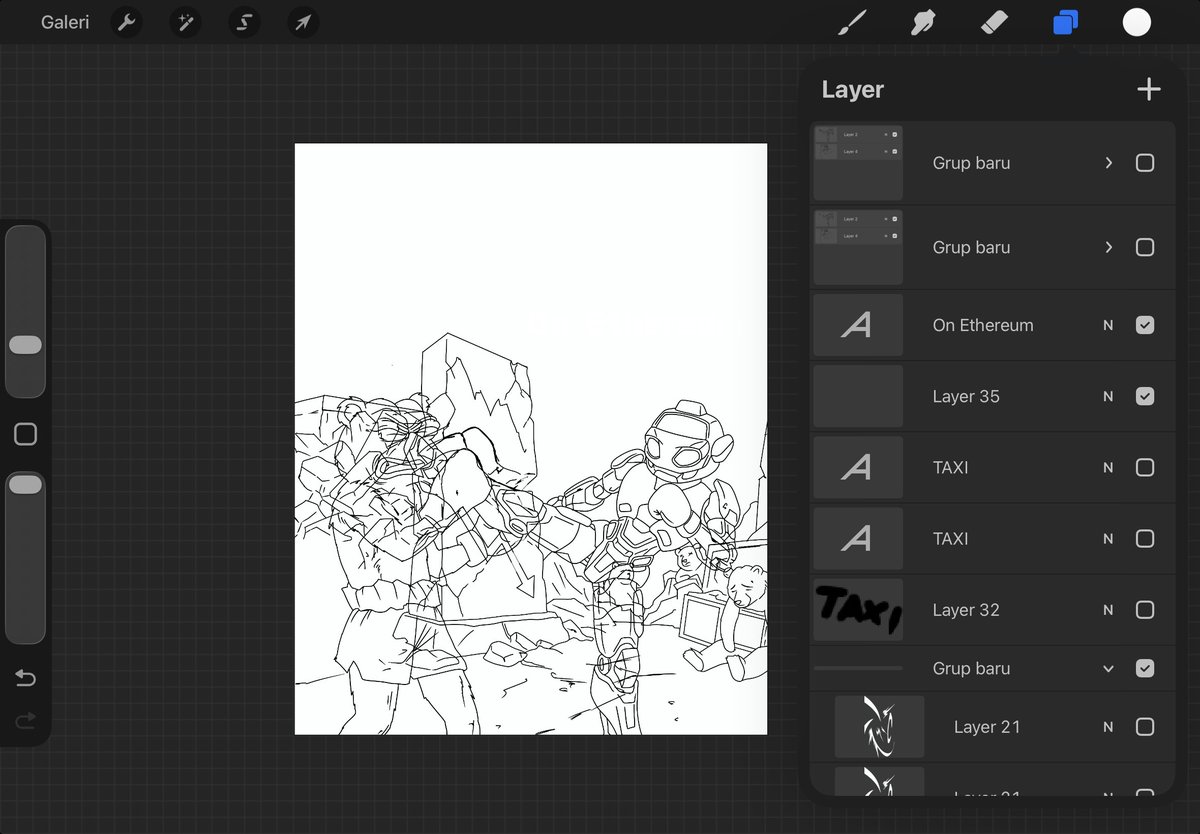This screenshot has height=834, width=1200.
Task: Add a new layer with the plus icon
Action: [x=1149, y=89]
